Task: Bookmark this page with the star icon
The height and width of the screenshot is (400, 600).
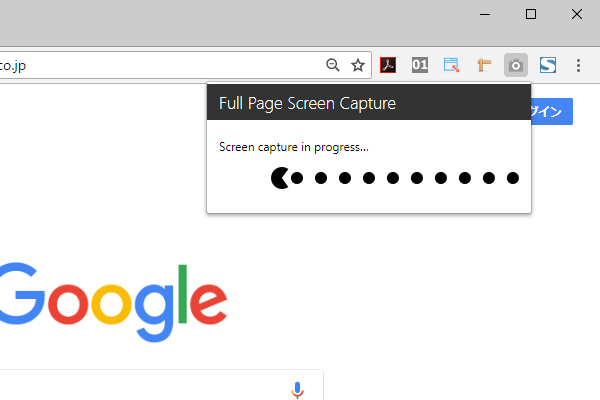Action: [358, 65]
